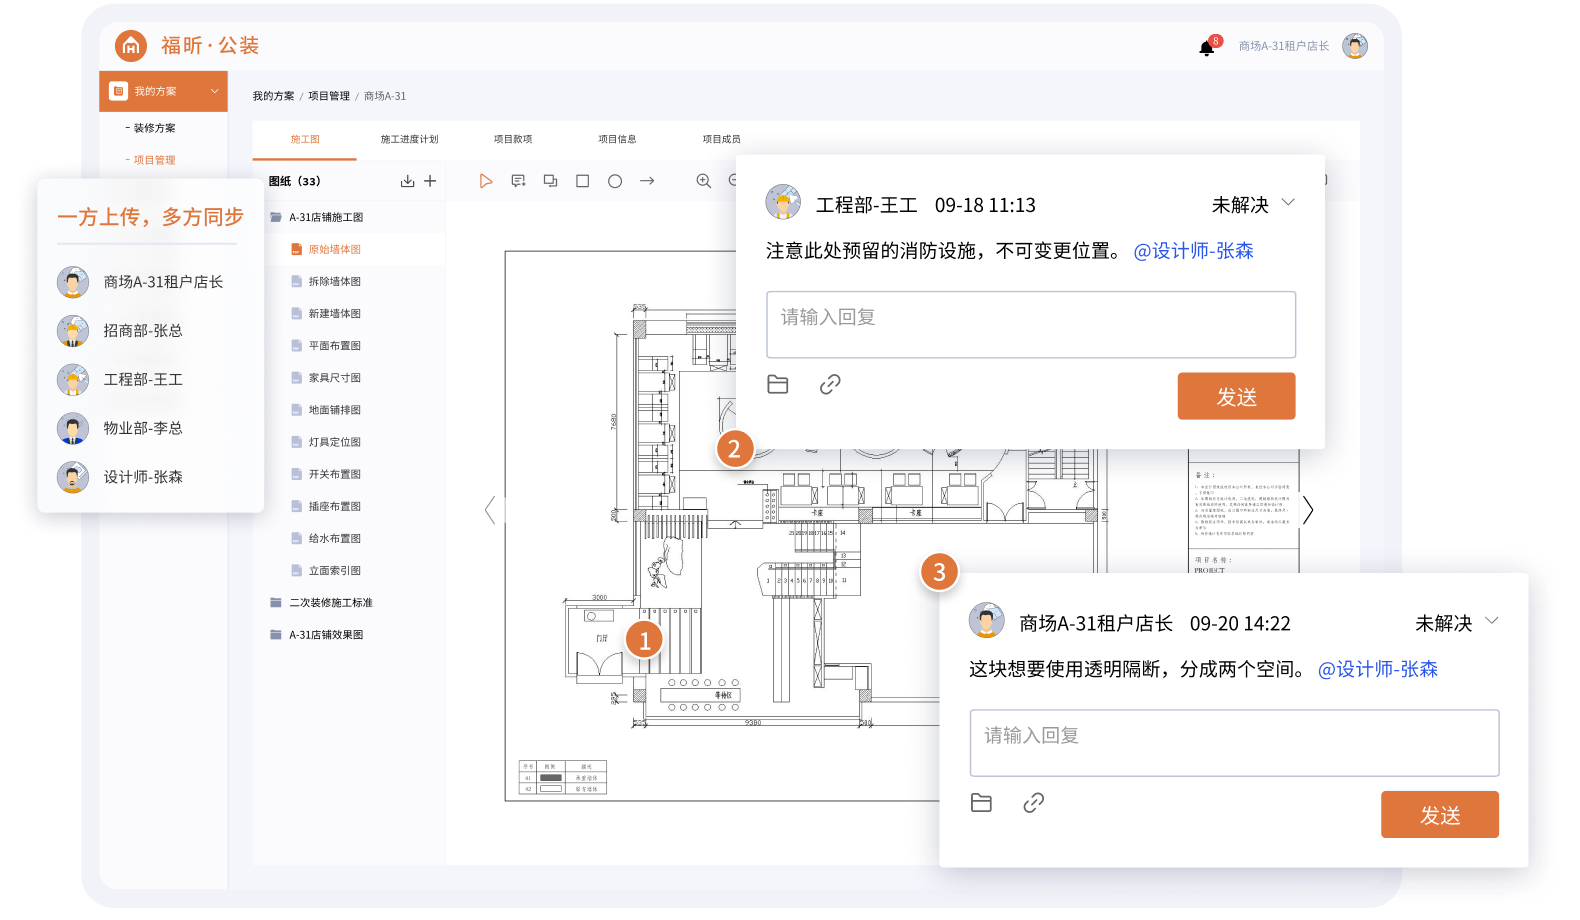Screen dimensions: 1580x920
Task: Select the rectangle shape tool
Action: (582, 181)
